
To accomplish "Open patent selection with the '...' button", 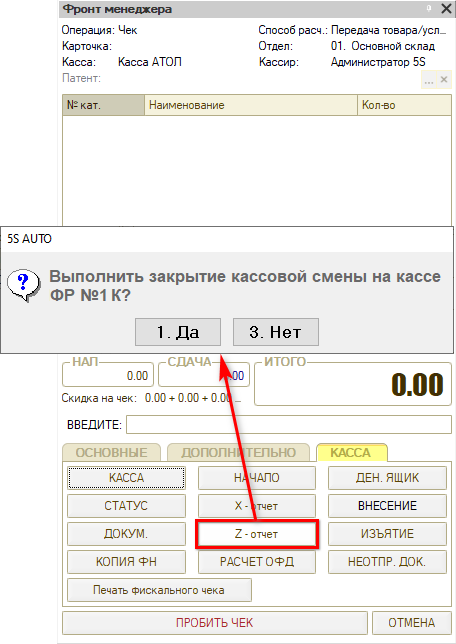I will 428,80.
